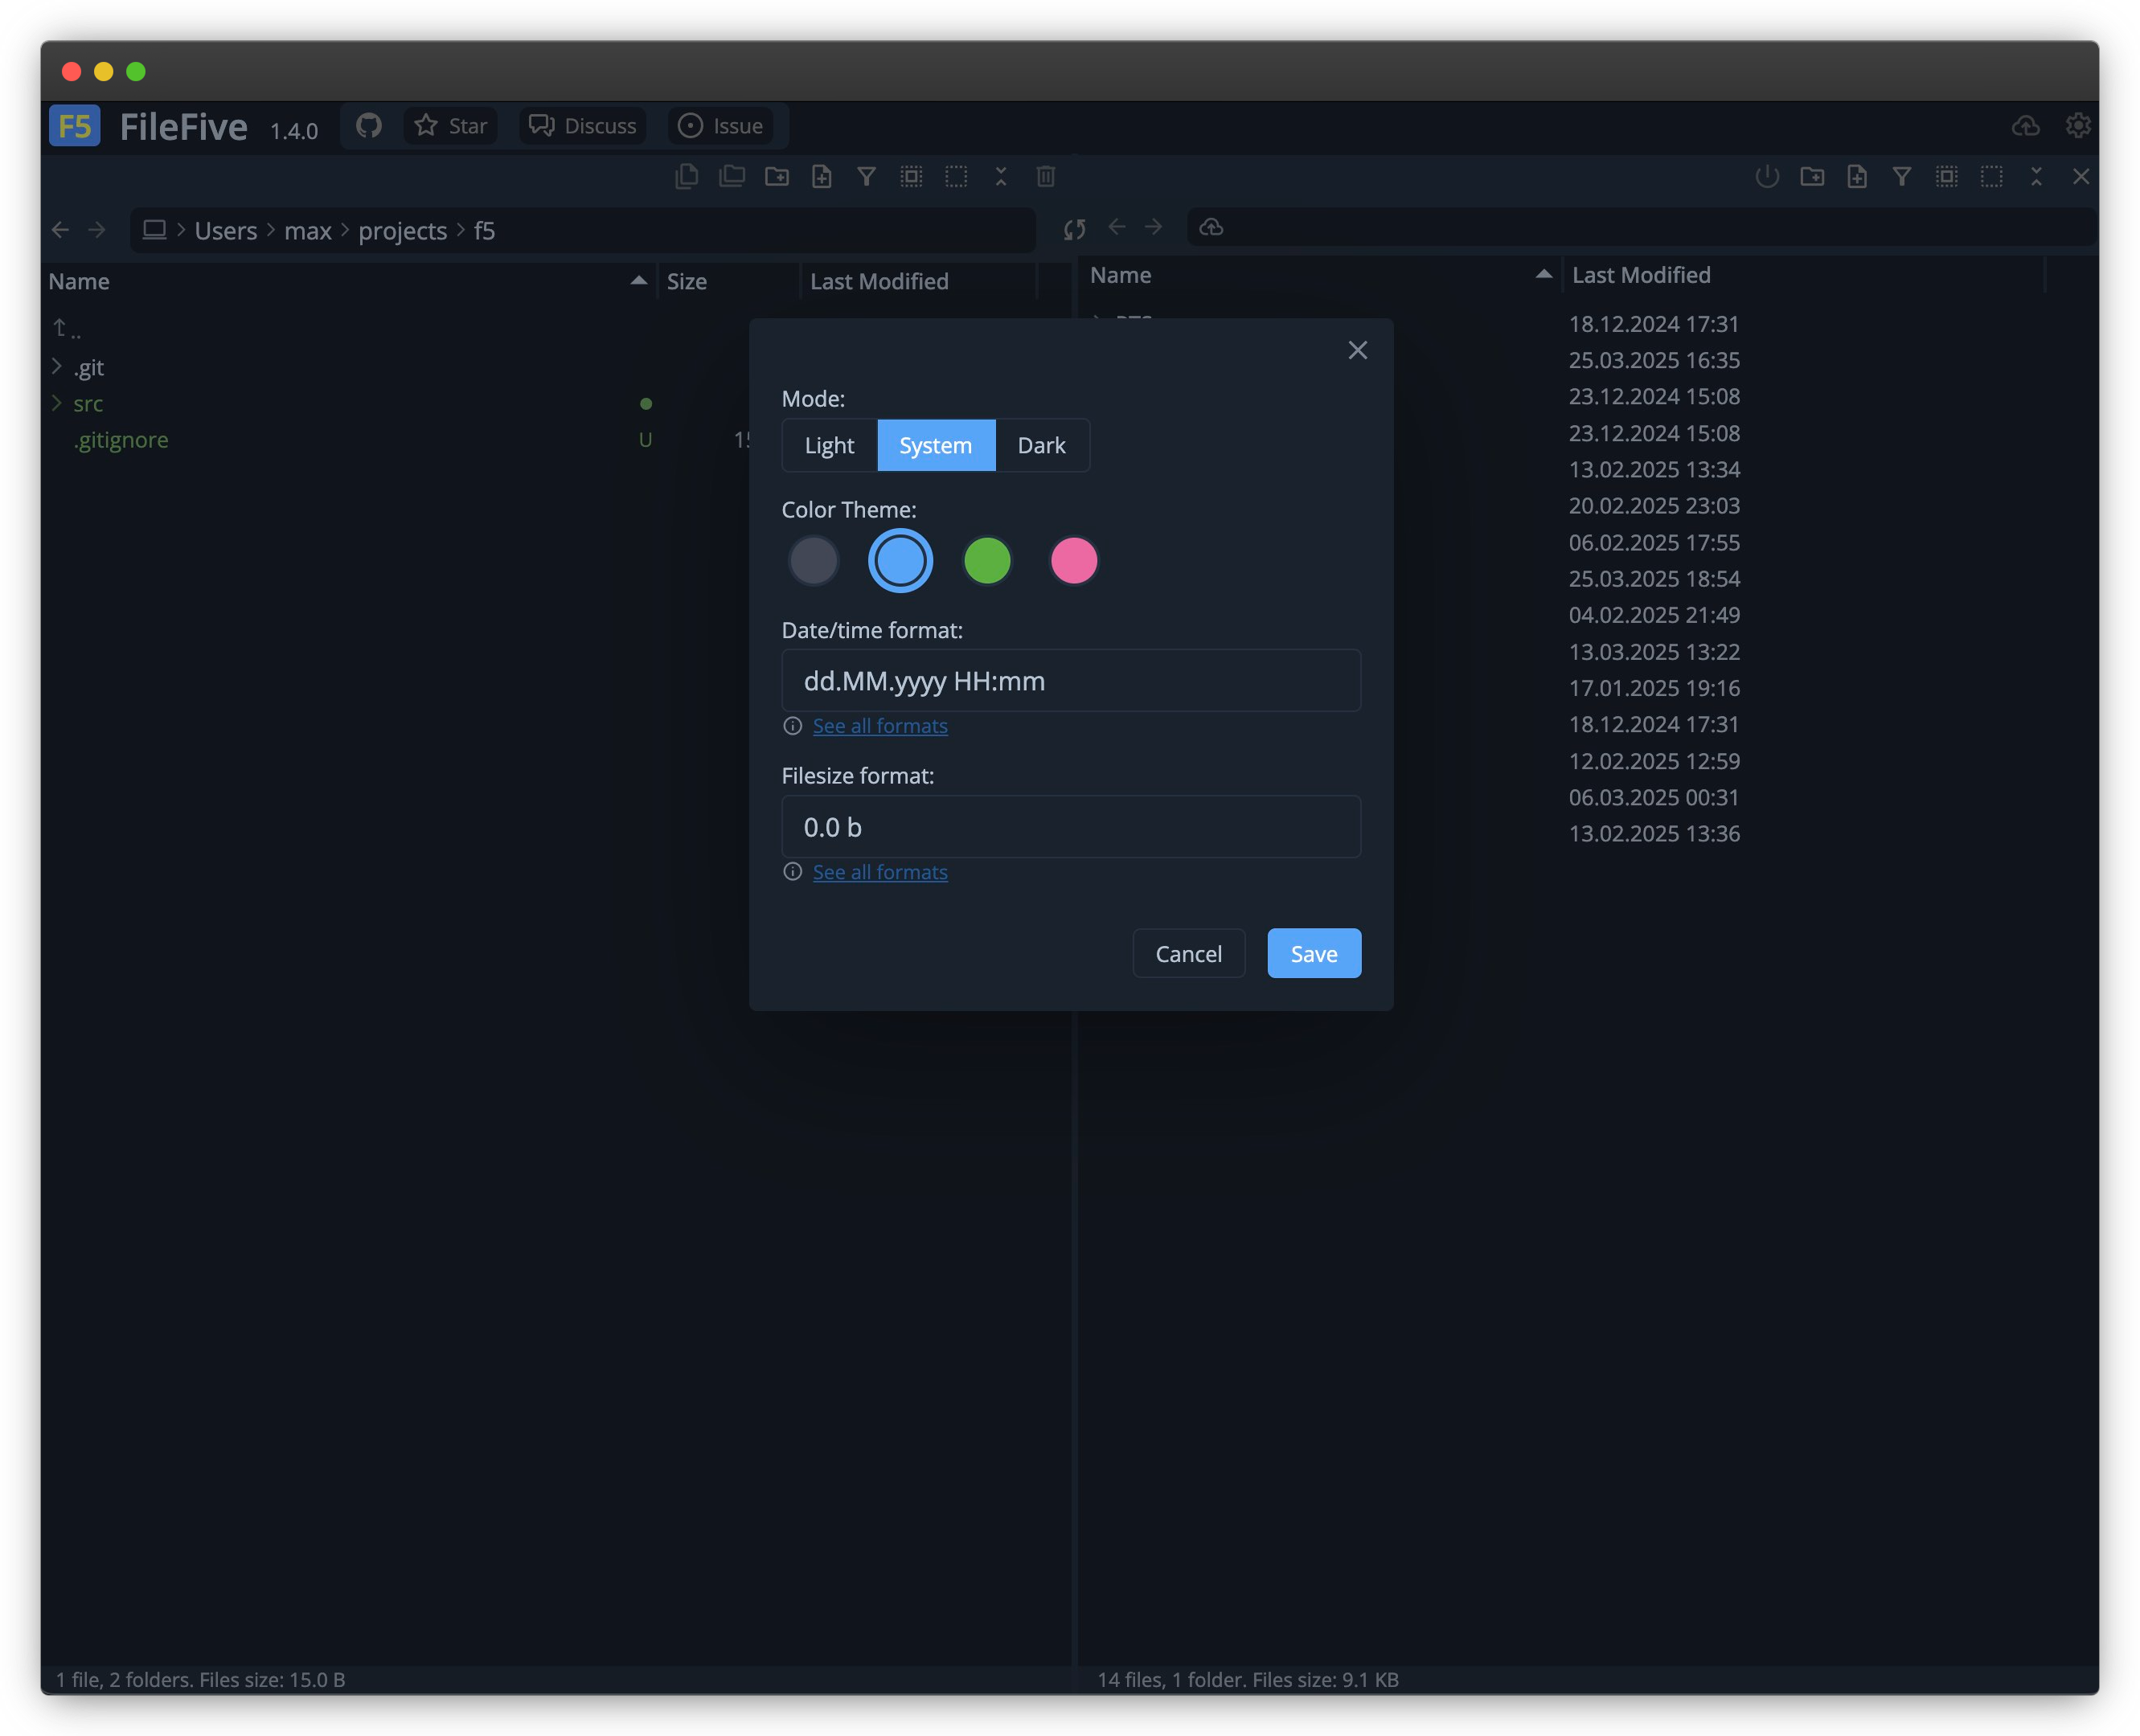Select Light mode option
Image resolution: width=2140 pixels, height=1736 pixels.
point(829,445)
